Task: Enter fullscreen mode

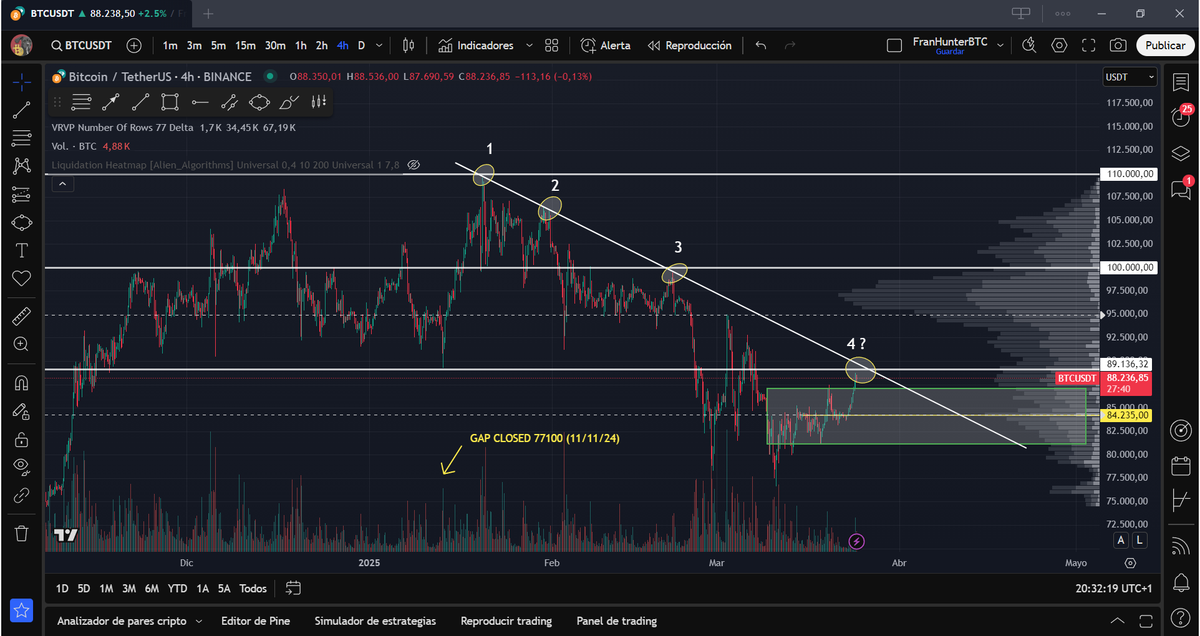Action: point(1088,45)
